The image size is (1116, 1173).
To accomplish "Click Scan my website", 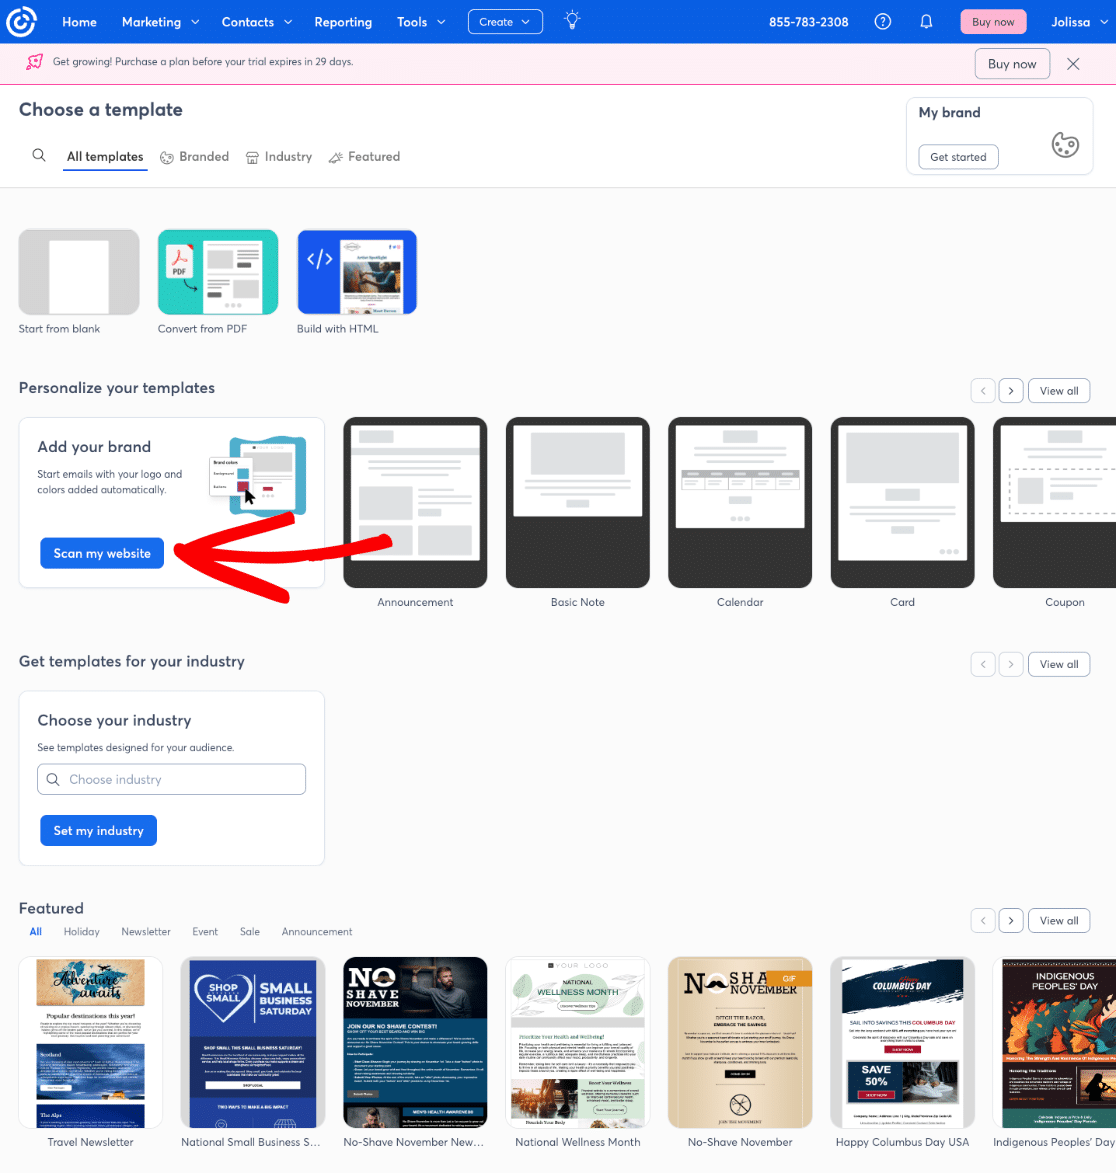I will [101, 552].
